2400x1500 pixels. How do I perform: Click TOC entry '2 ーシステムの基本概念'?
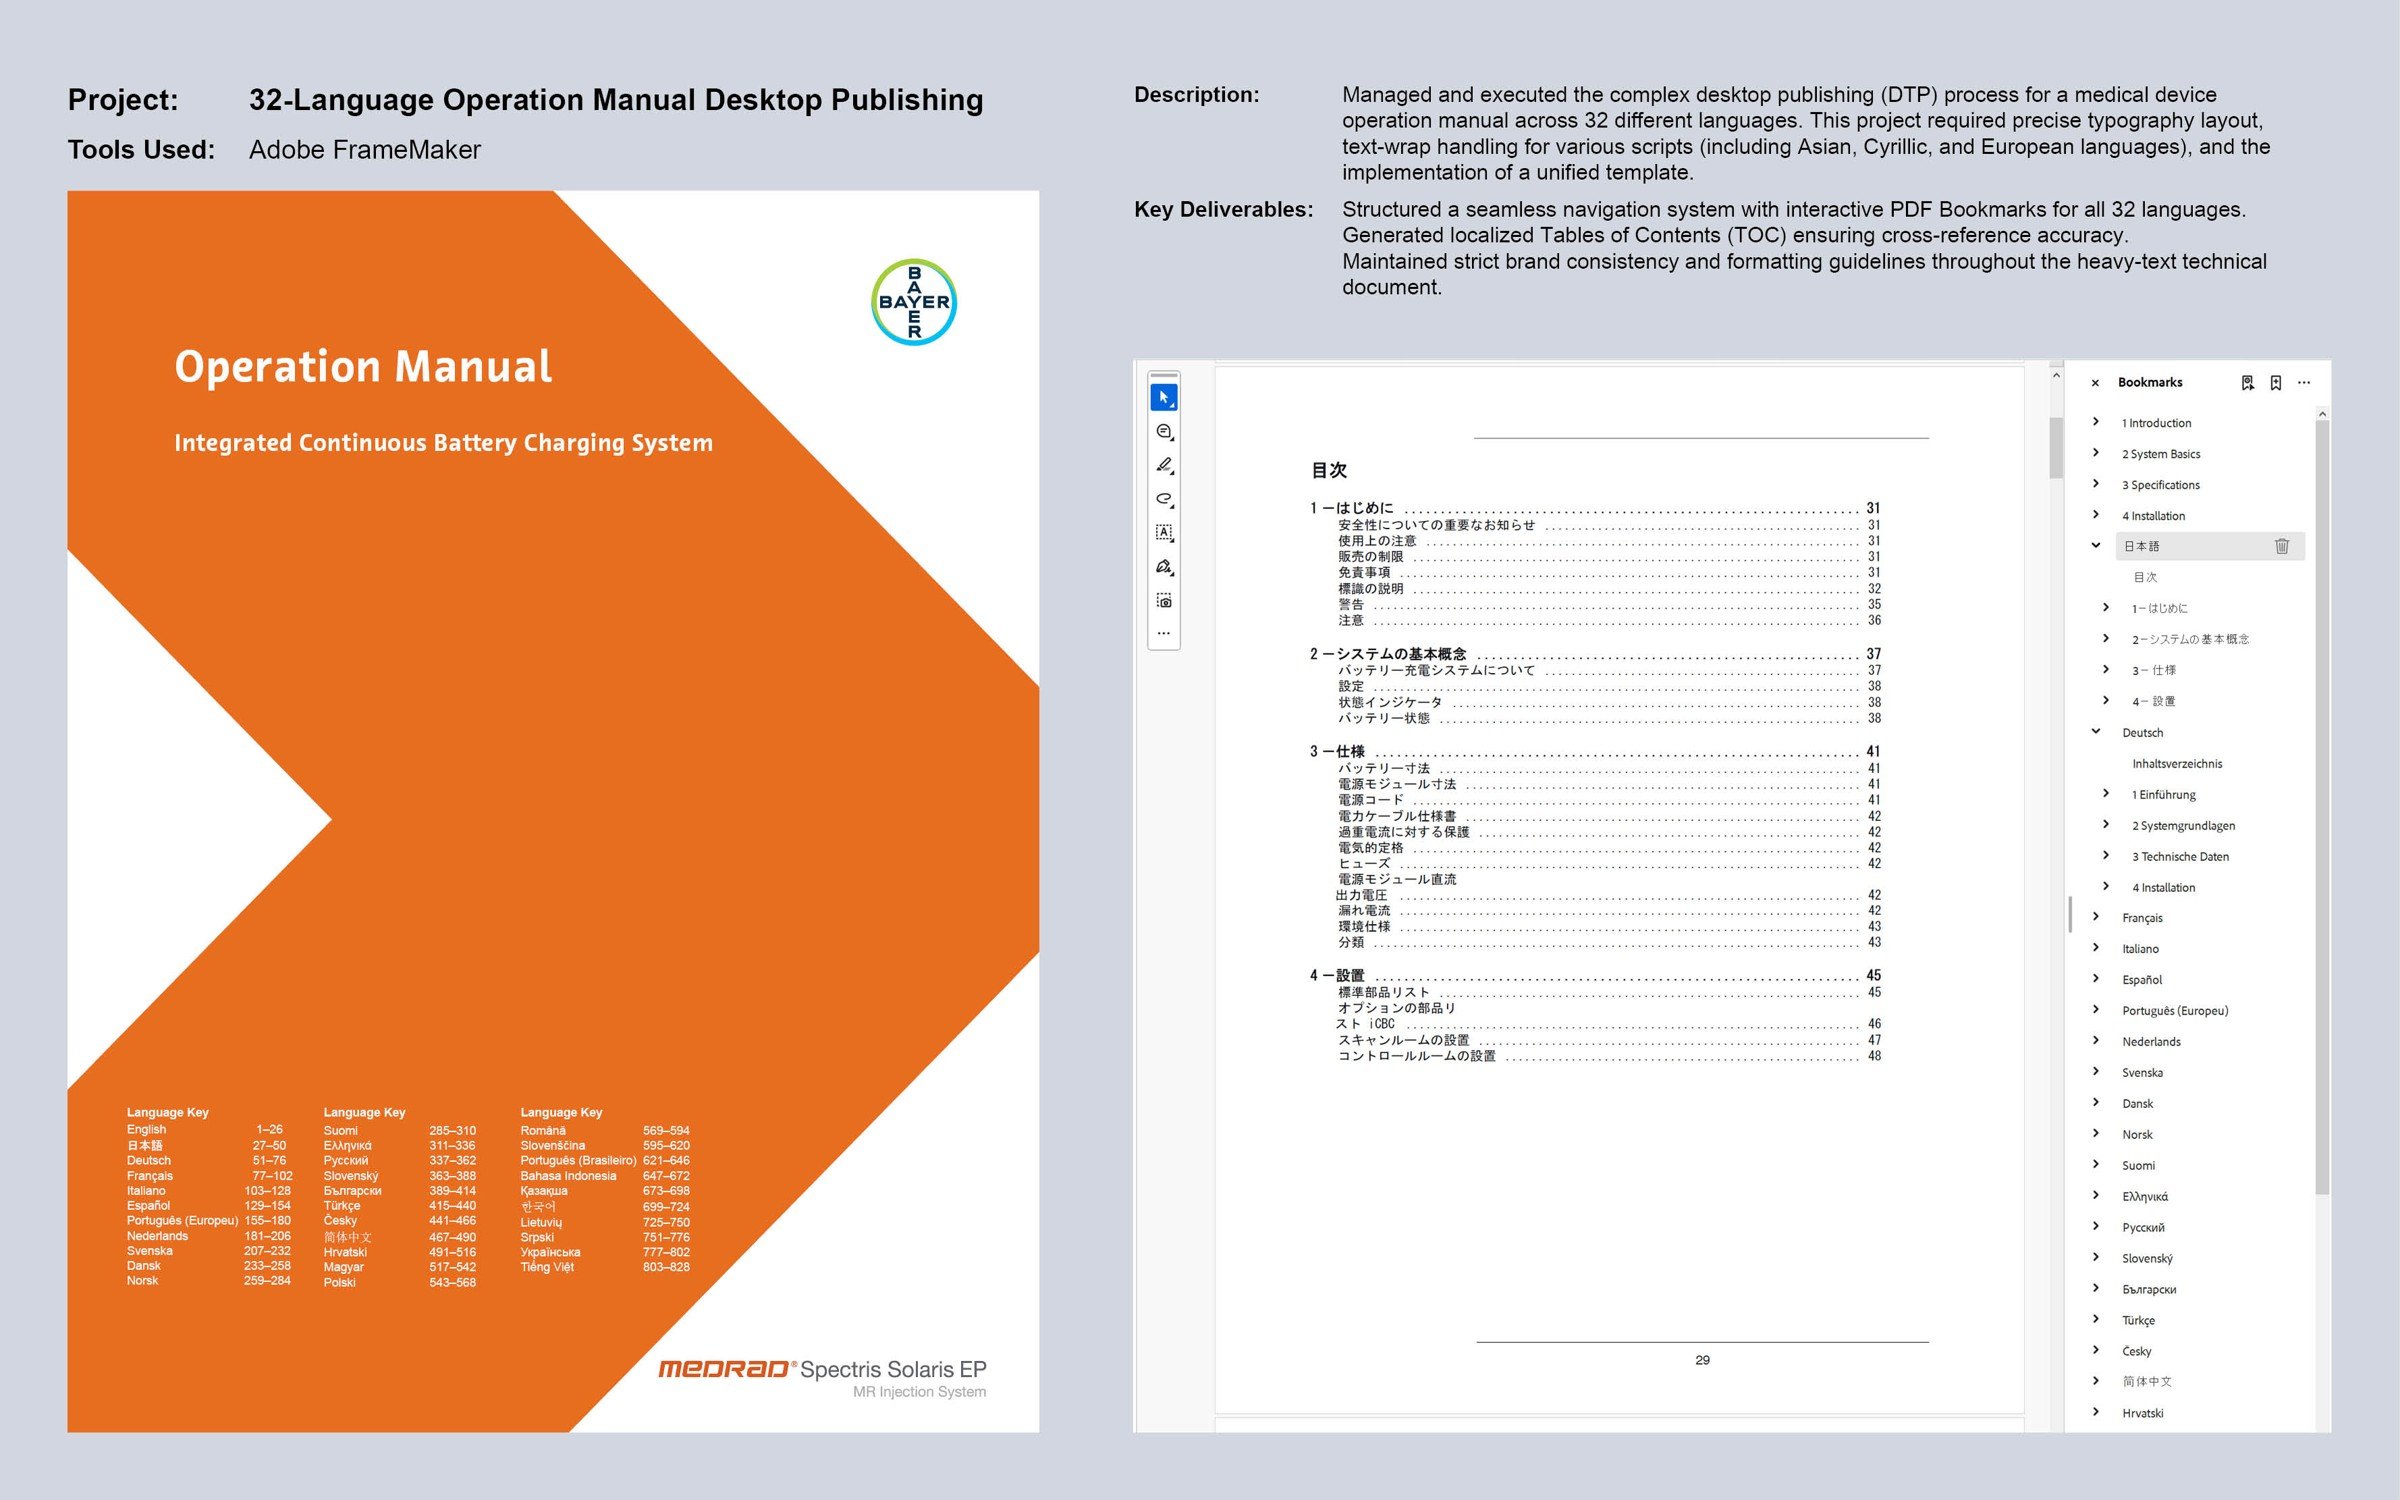(x=1595, y=654)
